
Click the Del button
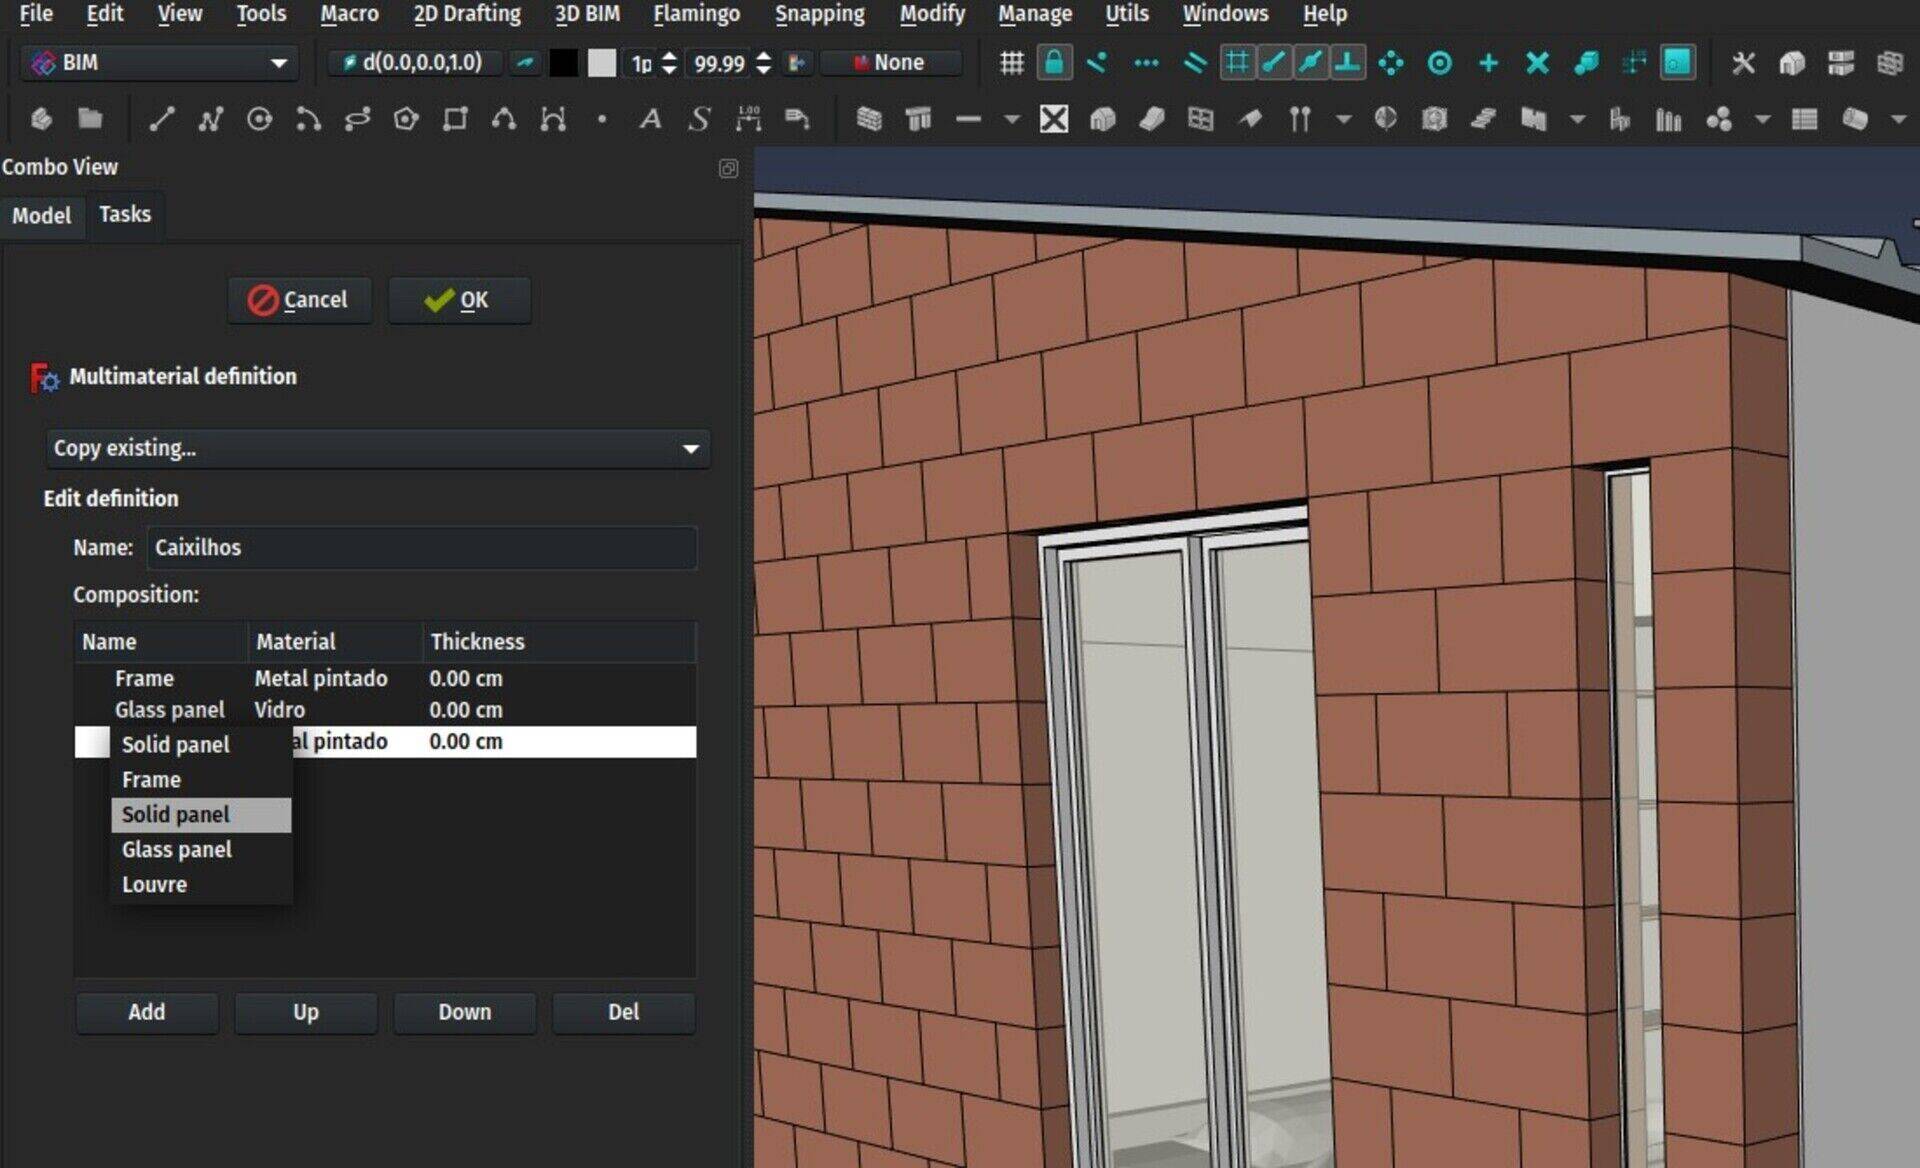pos(624,1012)
